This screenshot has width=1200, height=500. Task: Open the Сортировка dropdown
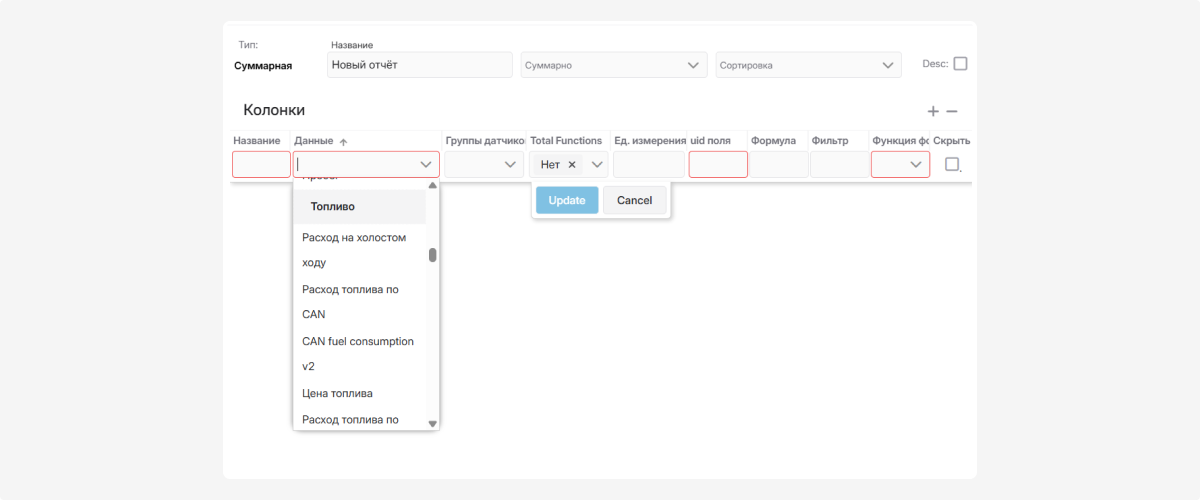coord(808,65)
